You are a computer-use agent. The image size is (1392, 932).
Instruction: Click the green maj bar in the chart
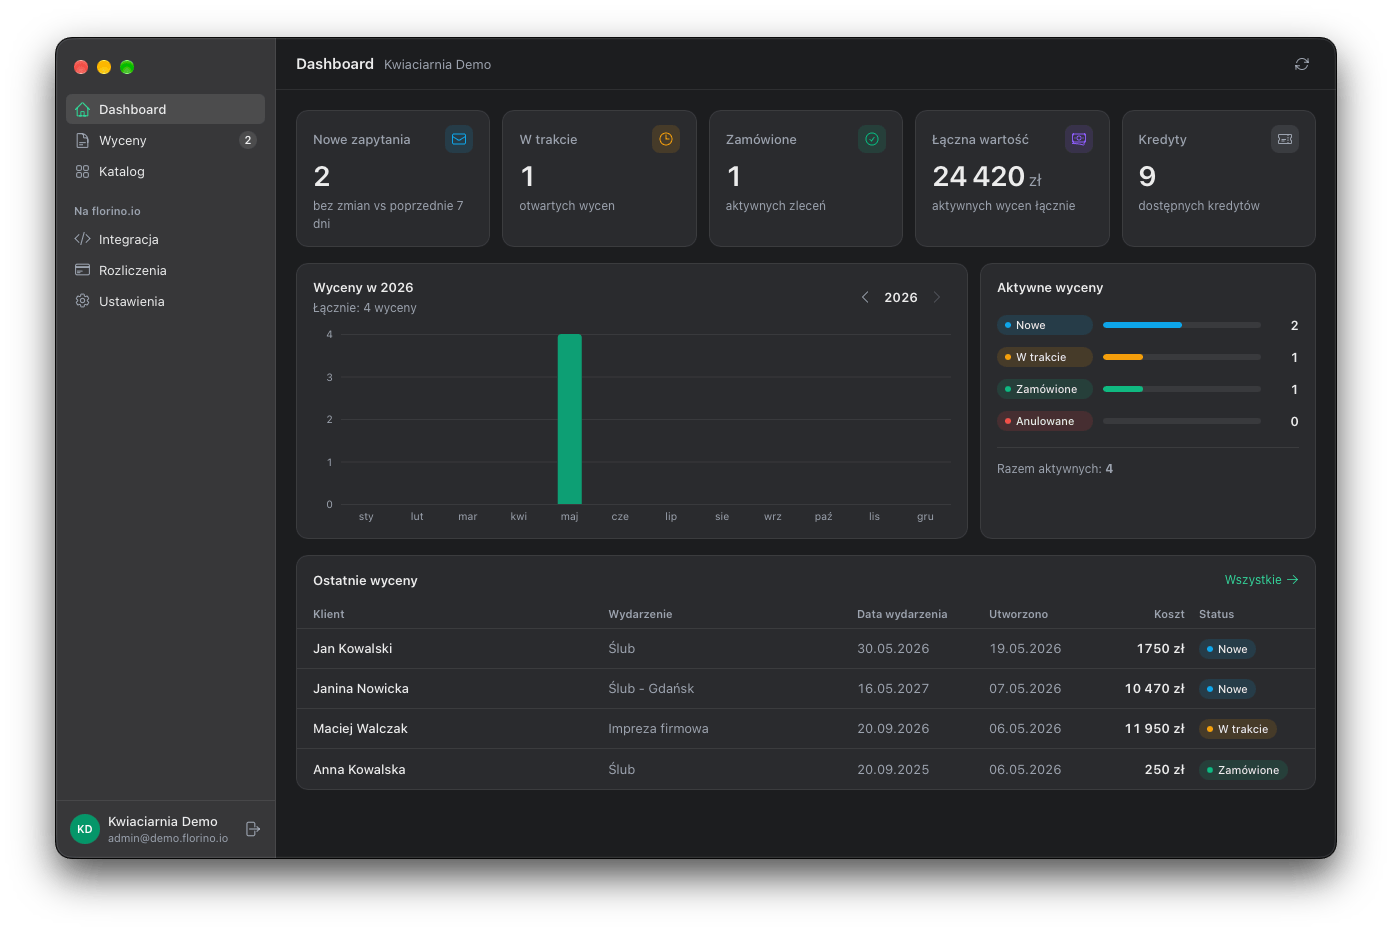[570, 419]
